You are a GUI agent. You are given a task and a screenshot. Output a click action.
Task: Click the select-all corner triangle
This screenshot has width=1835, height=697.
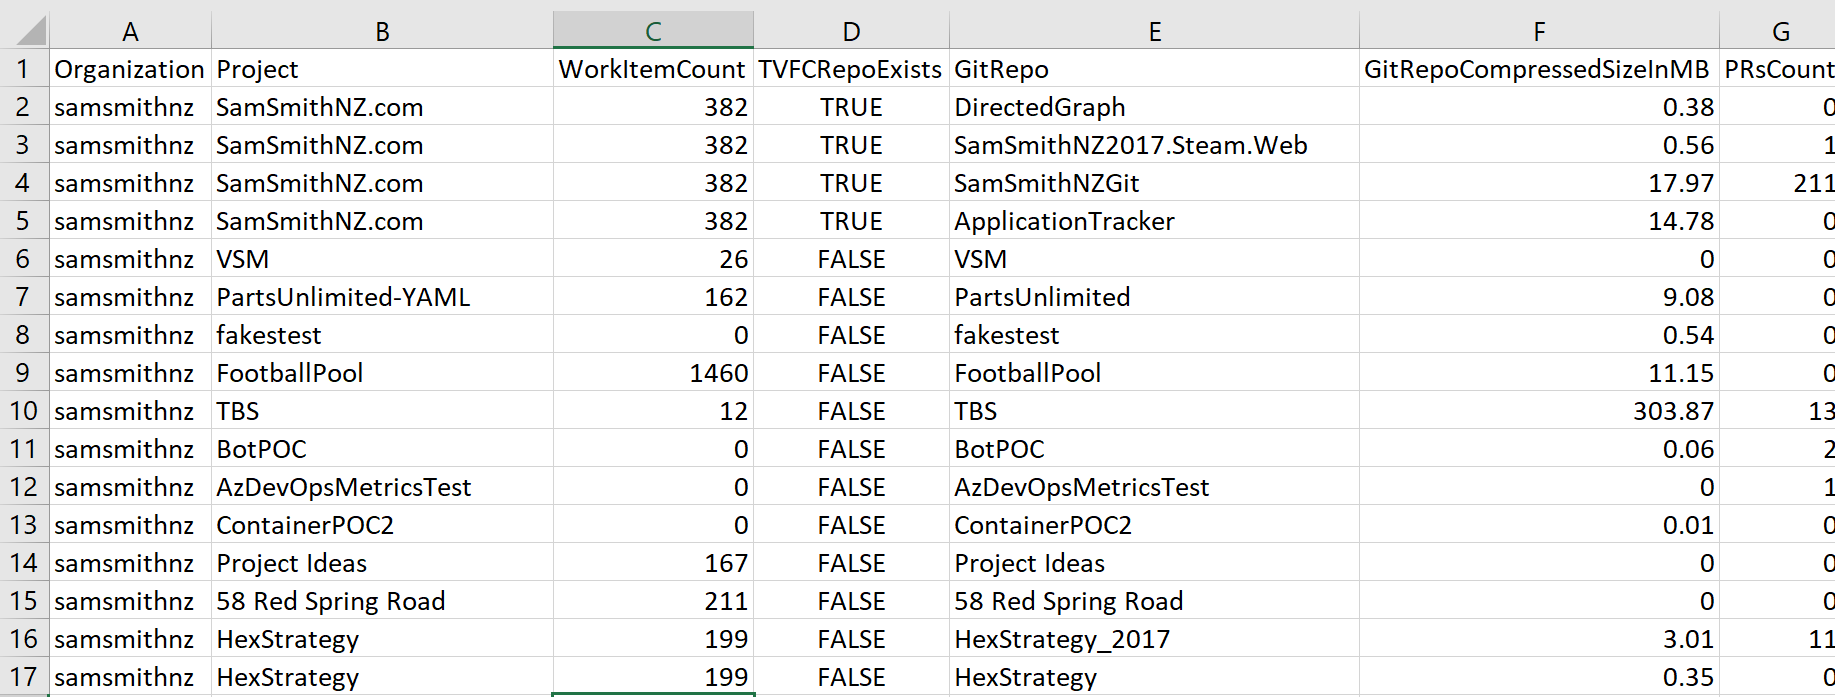(31, 31)
